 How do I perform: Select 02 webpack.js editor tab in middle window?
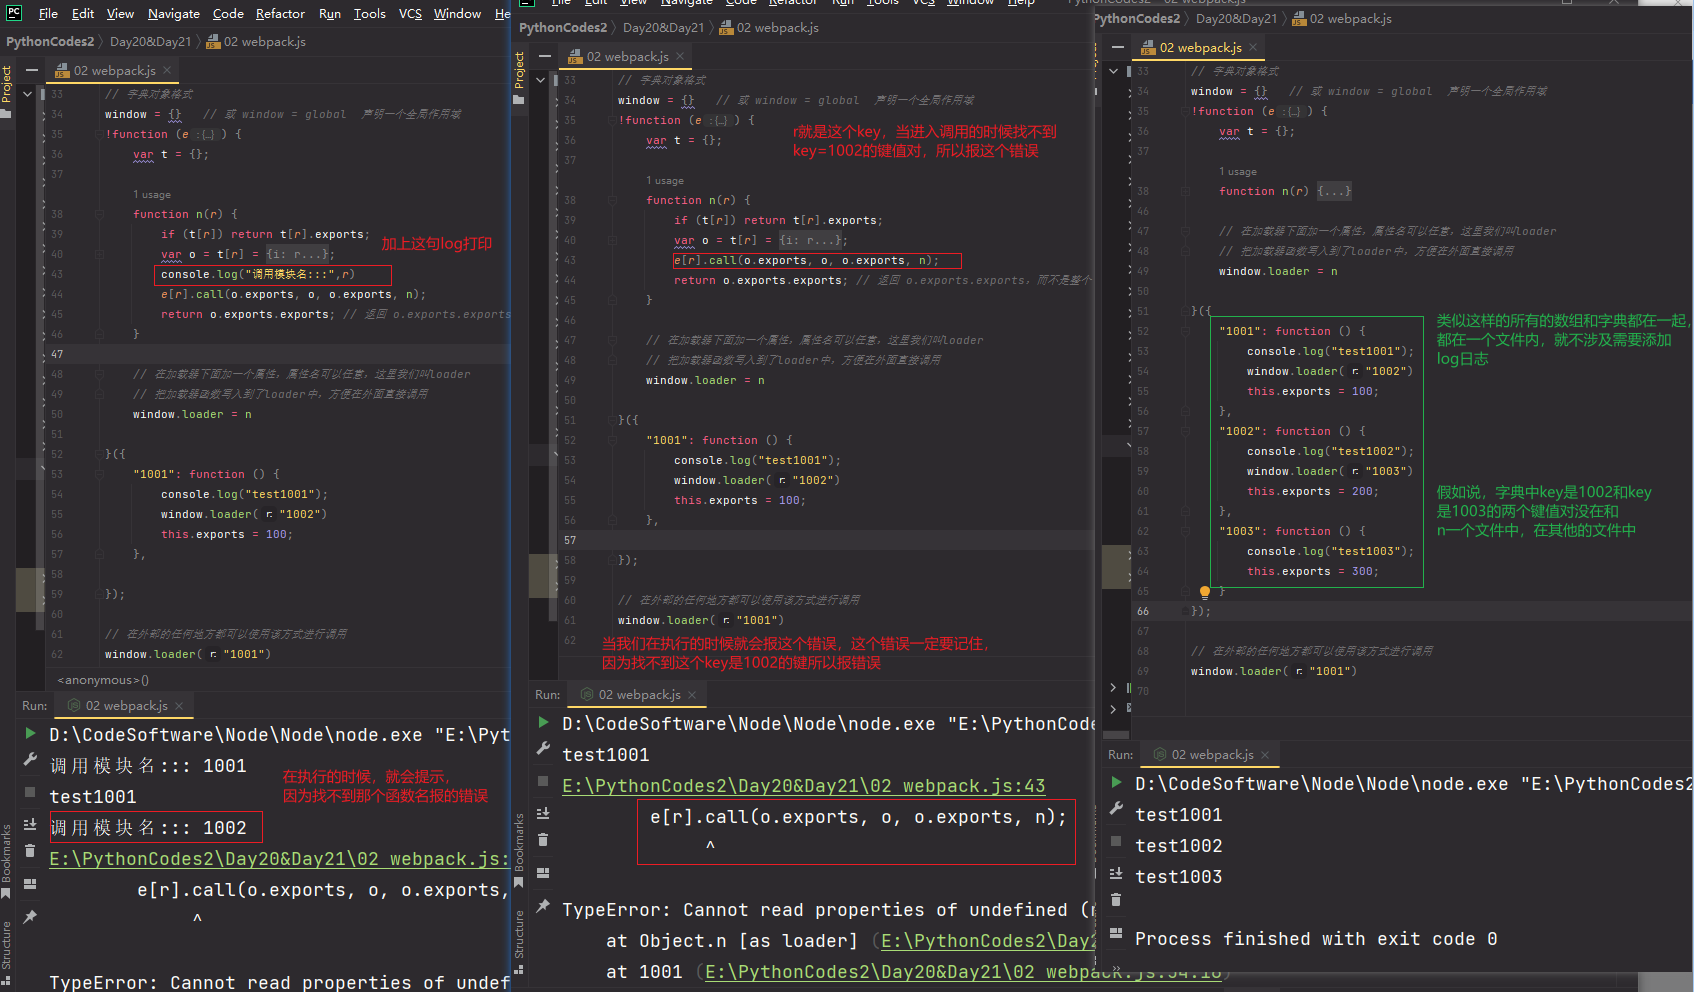tap(626, 56)
